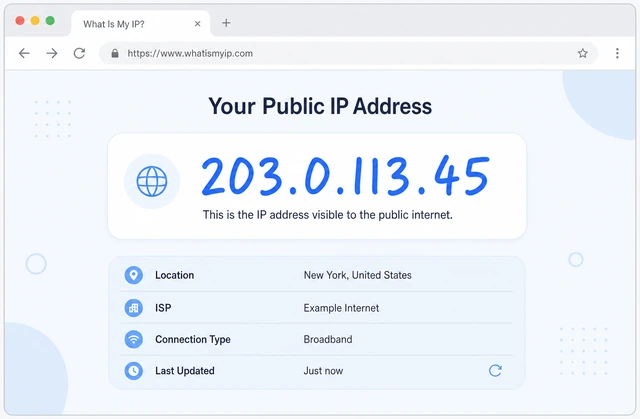Open the browser three-dot menu

[617, 53]
